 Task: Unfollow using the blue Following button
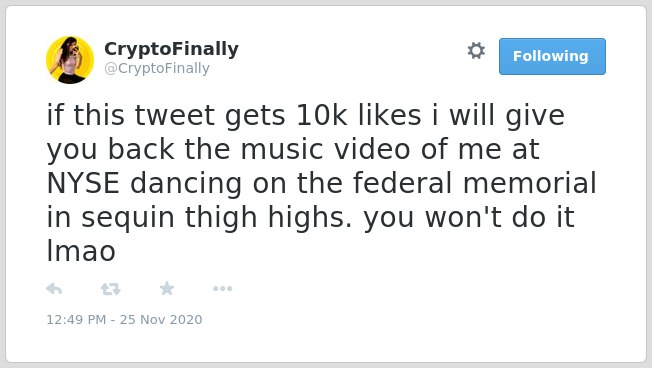pyautogui.click(x=552, y=57)
